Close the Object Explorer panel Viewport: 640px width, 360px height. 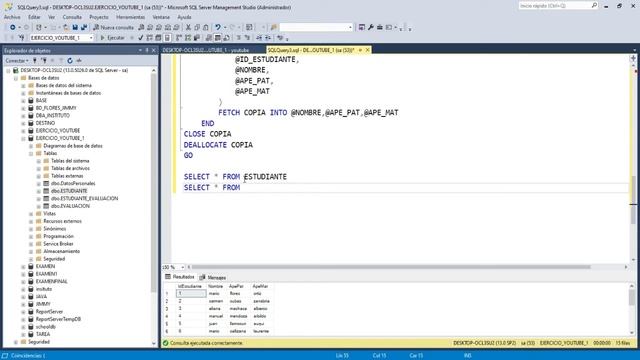tap(154, 50)
